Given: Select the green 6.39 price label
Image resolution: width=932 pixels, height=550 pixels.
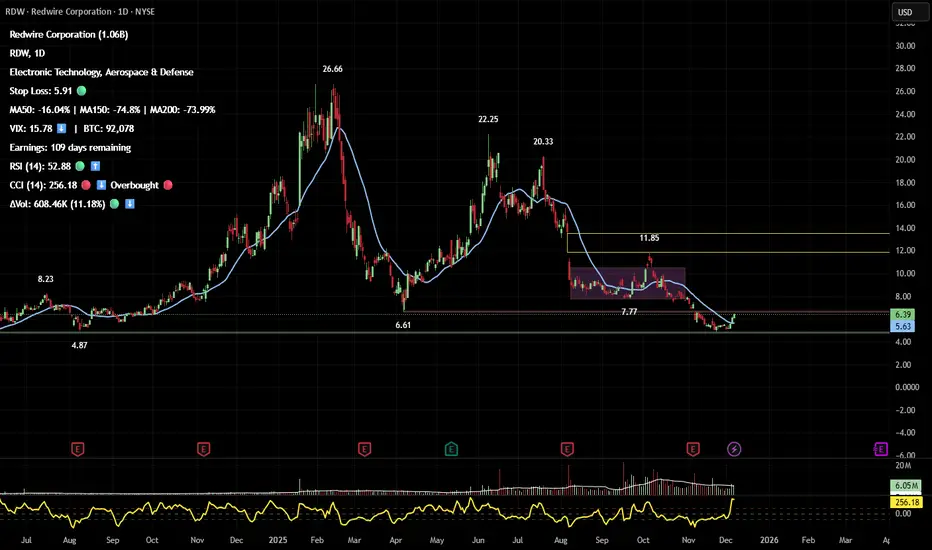Looking at the screenshot, I should click(902, 315).
